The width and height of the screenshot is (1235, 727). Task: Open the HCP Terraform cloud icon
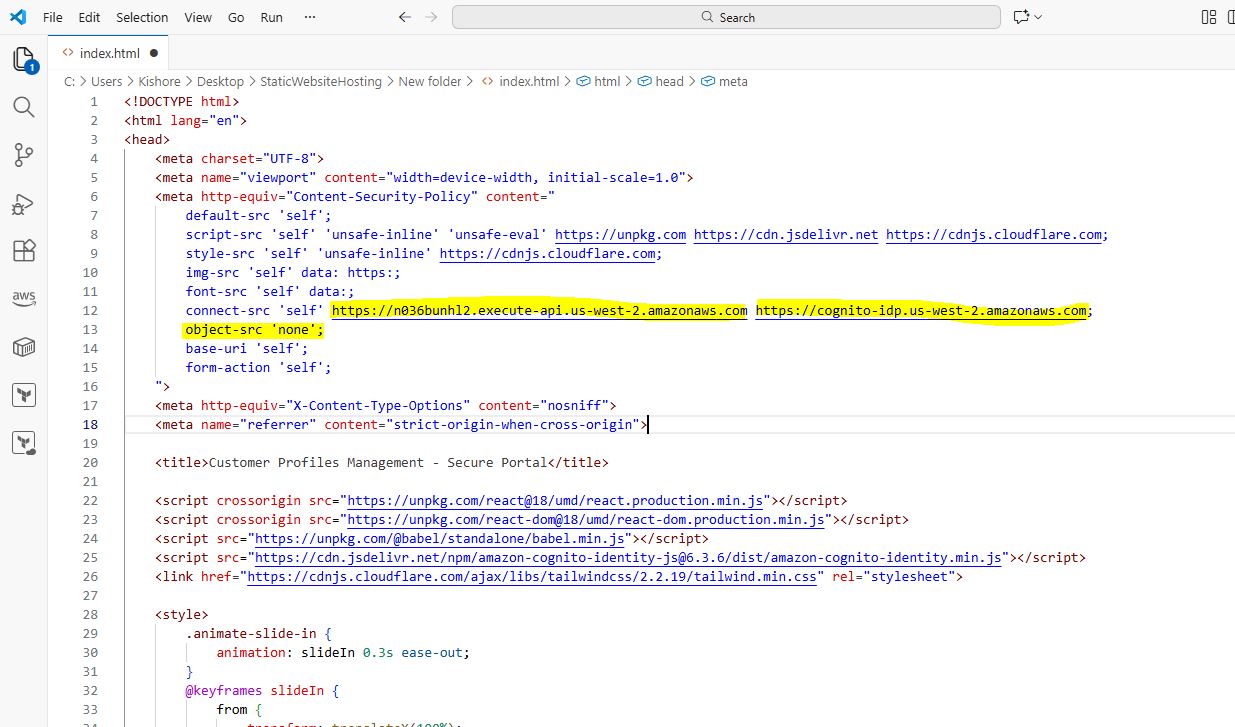[x=24, y=442]
